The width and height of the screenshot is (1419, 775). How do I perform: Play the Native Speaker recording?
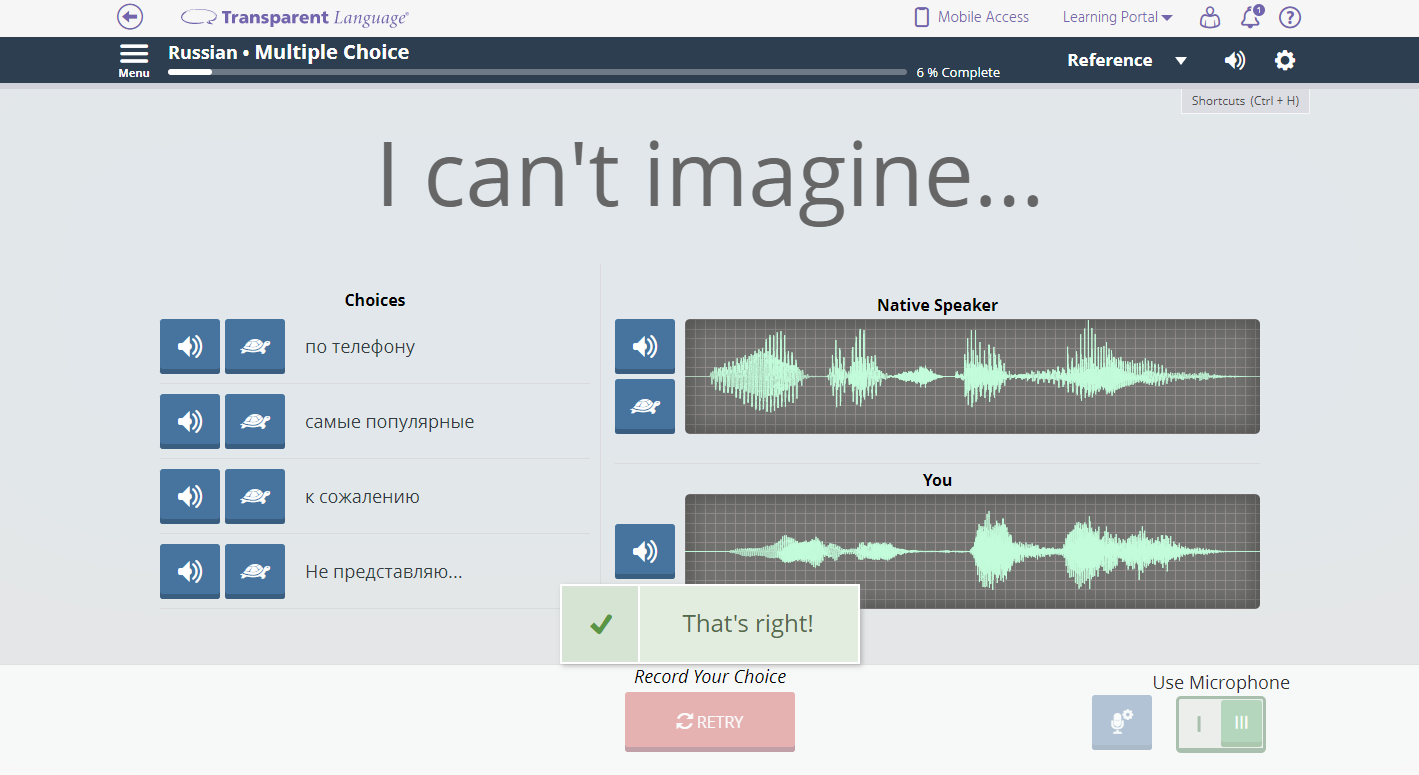pyautogui.click(x=644, y=346)
